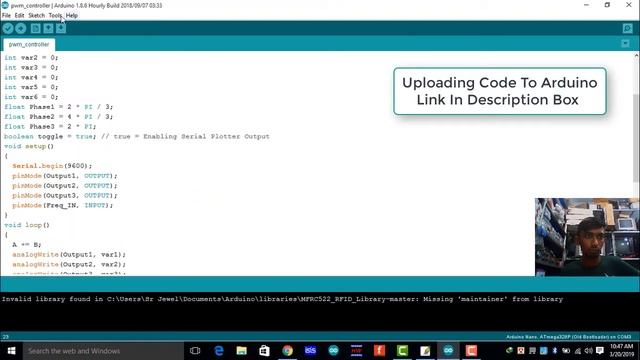640x360 pixels.
Task: Open the Edit menu
Action: 19,16
